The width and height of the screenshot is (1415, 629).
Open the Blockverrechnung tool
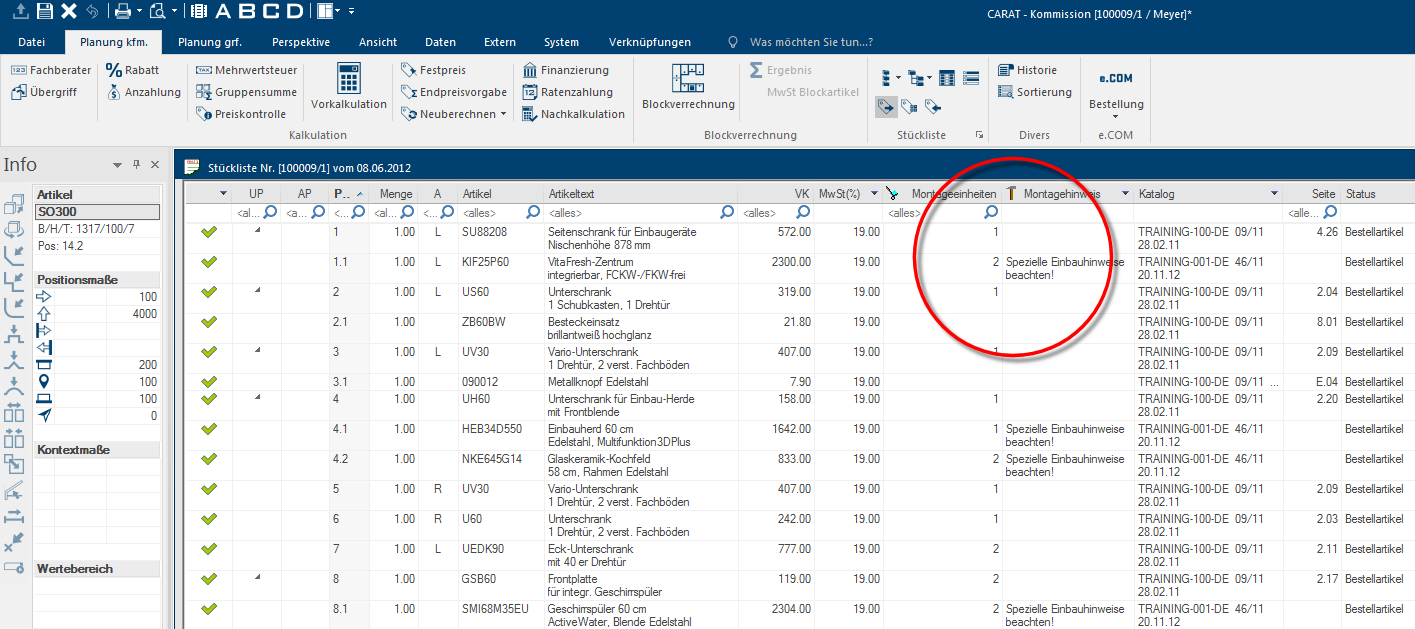pos(687,79)
